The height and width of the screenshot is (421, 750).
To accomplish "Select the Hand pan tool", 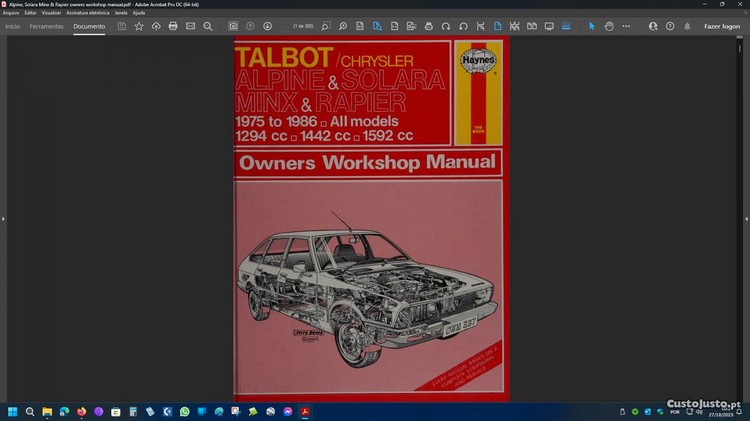I will (x=609, y=26).
